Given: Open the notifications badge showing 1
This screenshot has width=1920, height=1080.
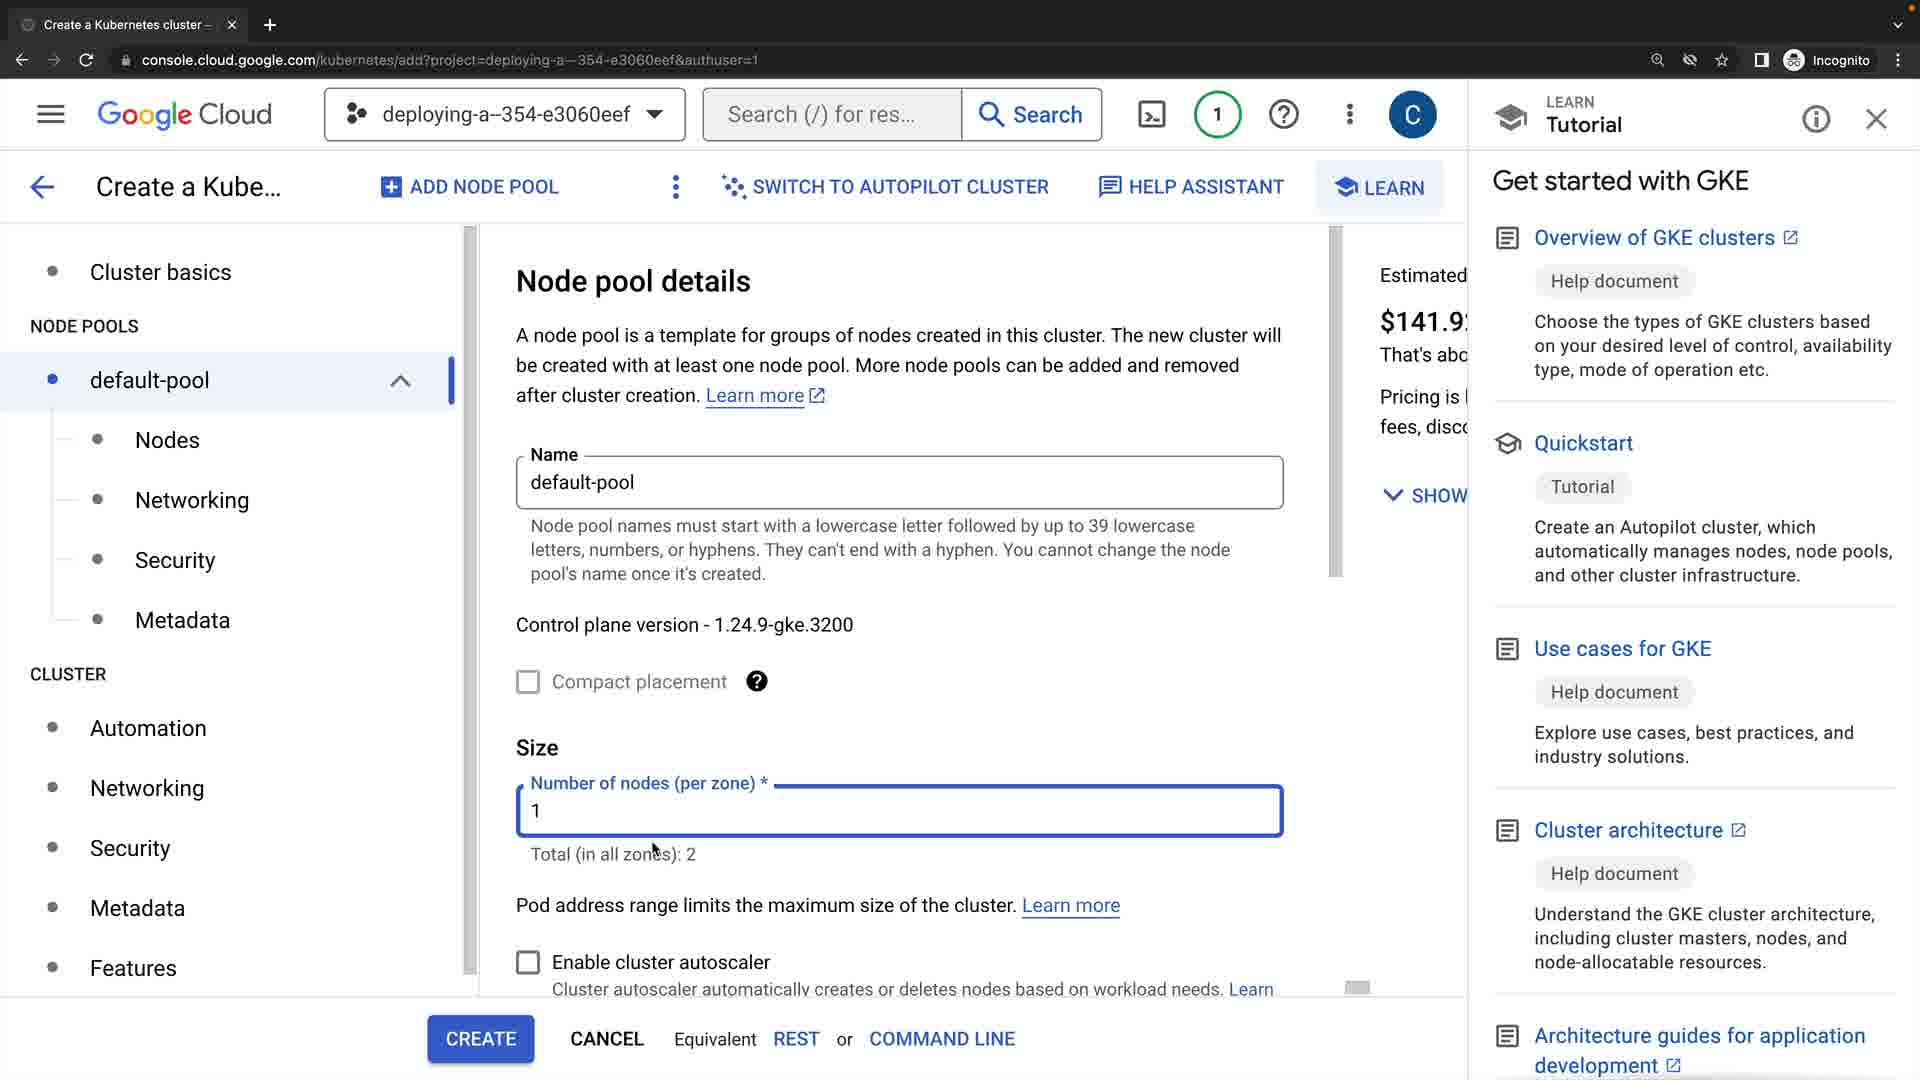Looking at the screenshot, I should point(1217,114).
